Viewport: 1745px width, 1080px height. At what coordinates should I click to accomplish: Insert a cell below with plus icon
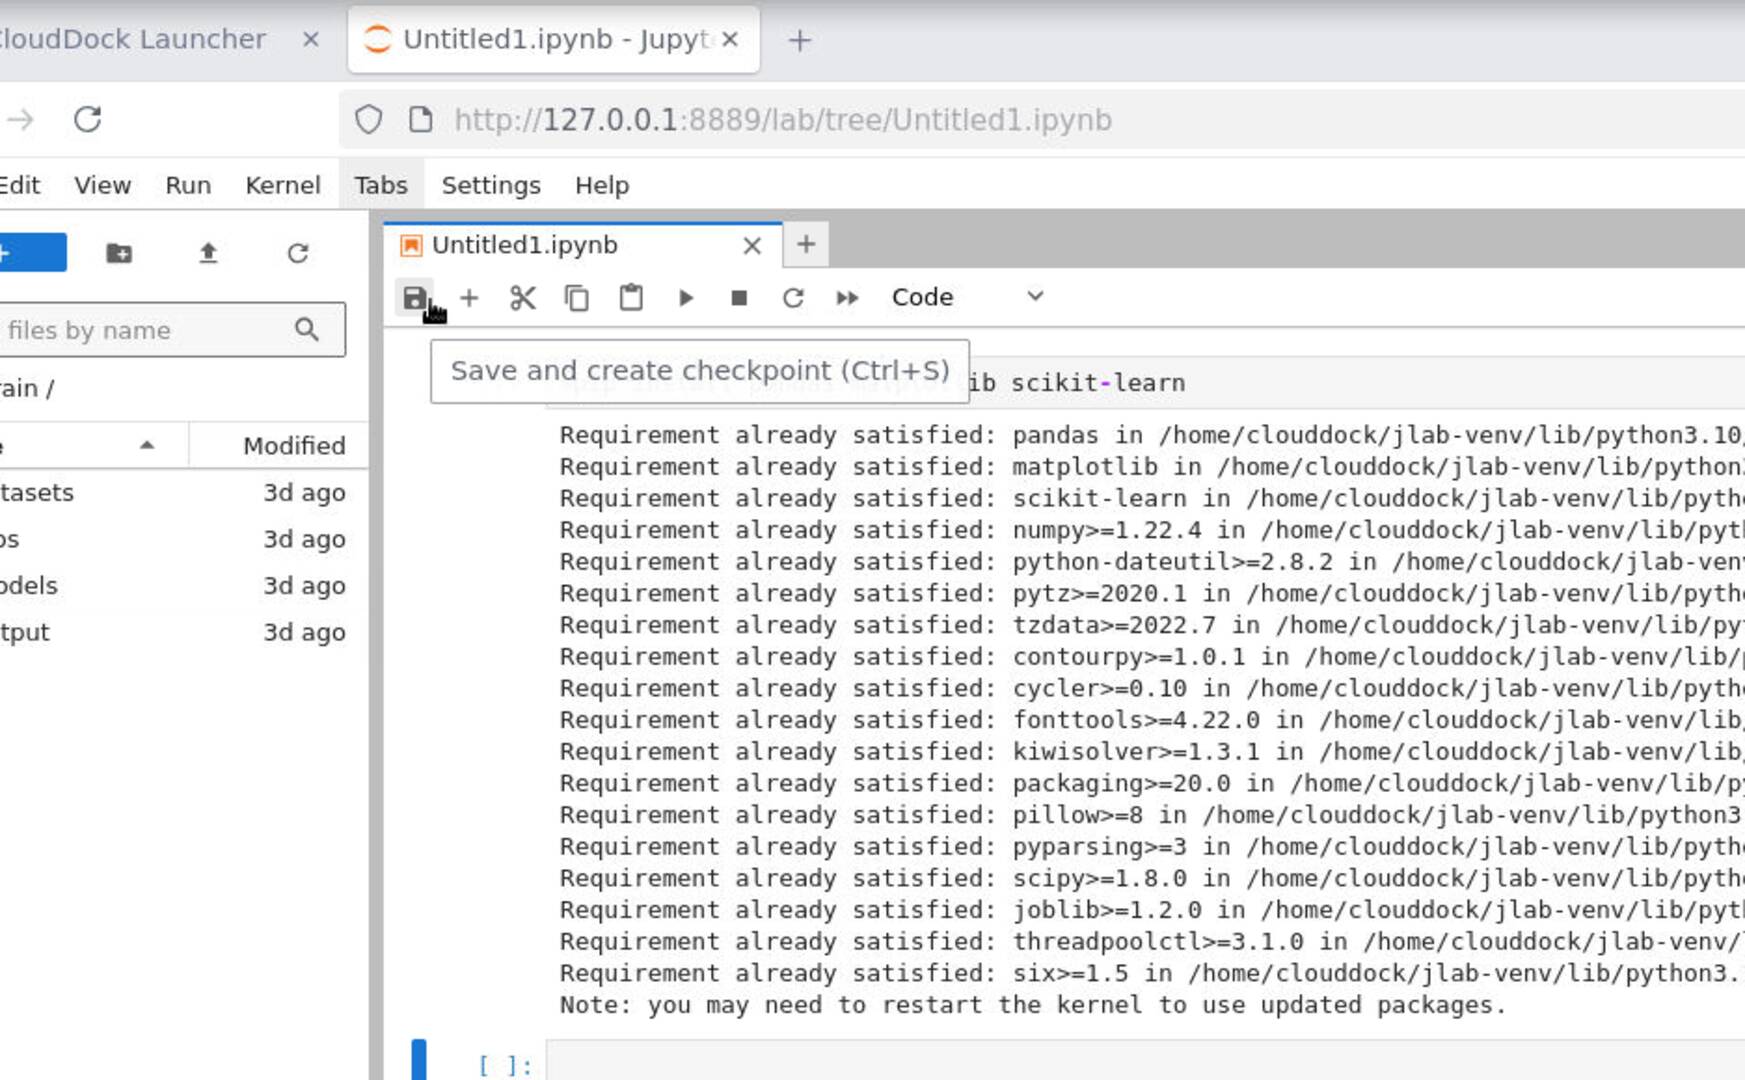tap(469, 298)
